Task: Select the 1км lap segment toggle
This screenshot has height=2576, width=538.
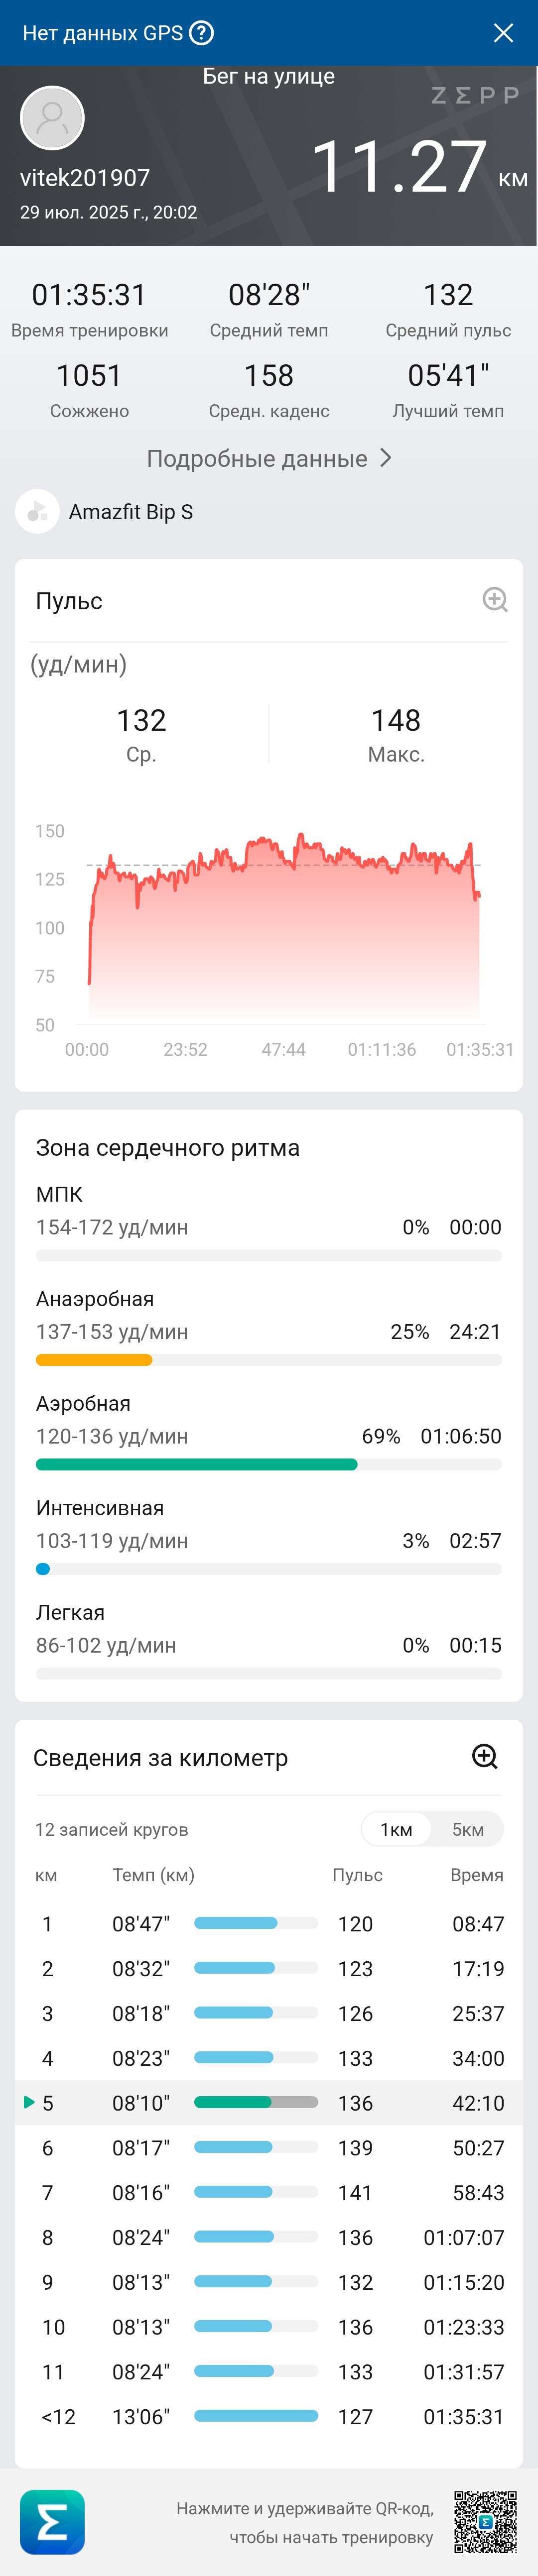Action: 396,1829
